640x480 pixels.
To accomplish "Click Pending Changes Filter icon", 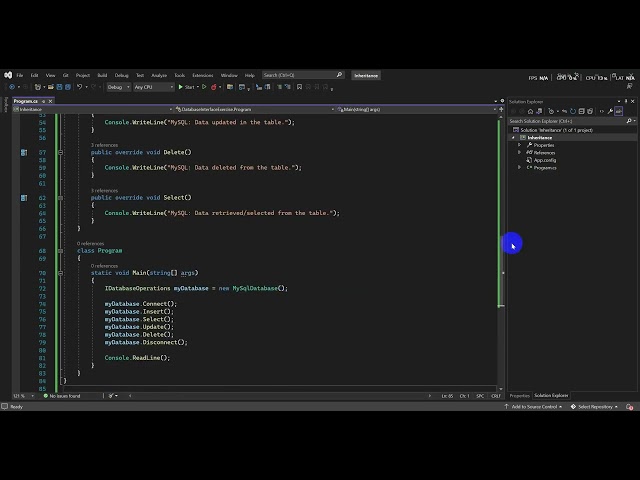I will 551,111.
